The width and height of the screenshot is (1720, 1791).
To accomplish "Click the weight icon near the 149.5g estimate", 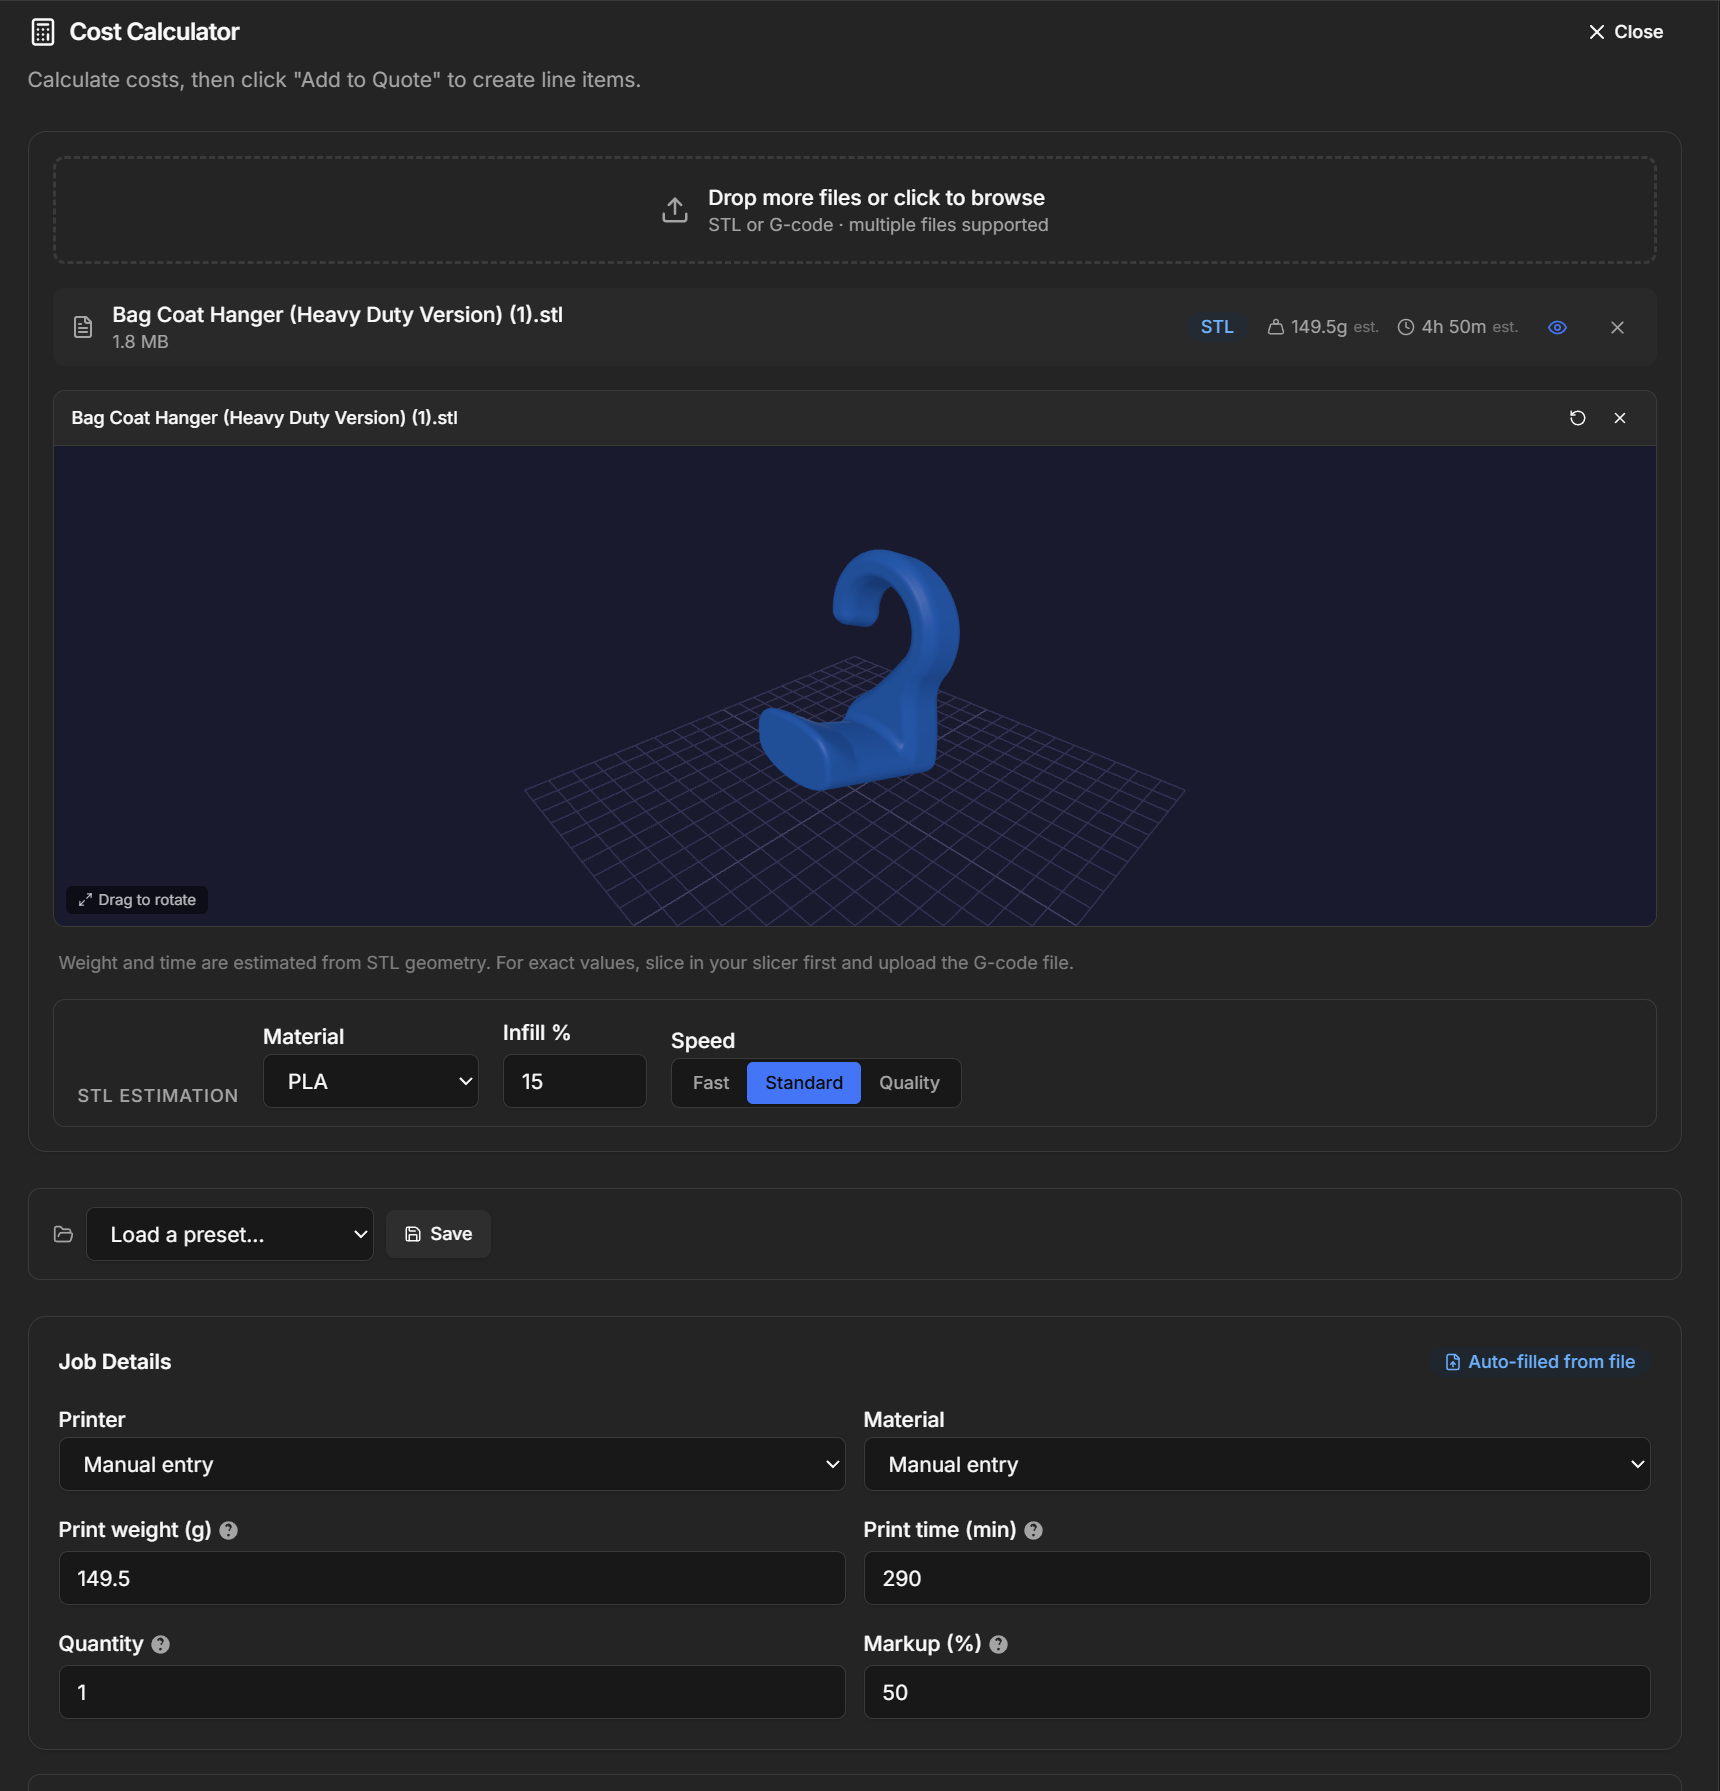I will click(x=1275, y=327).
